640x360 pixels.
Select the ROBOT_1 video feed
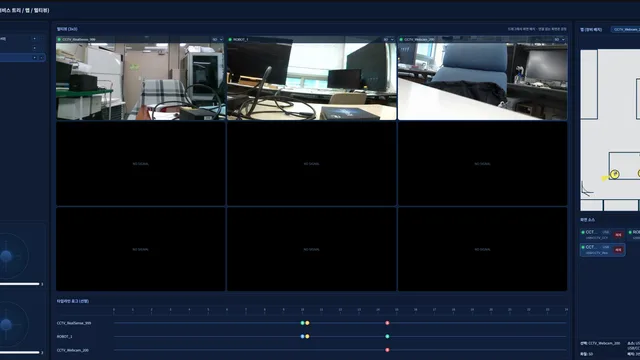tap(311, 78)
